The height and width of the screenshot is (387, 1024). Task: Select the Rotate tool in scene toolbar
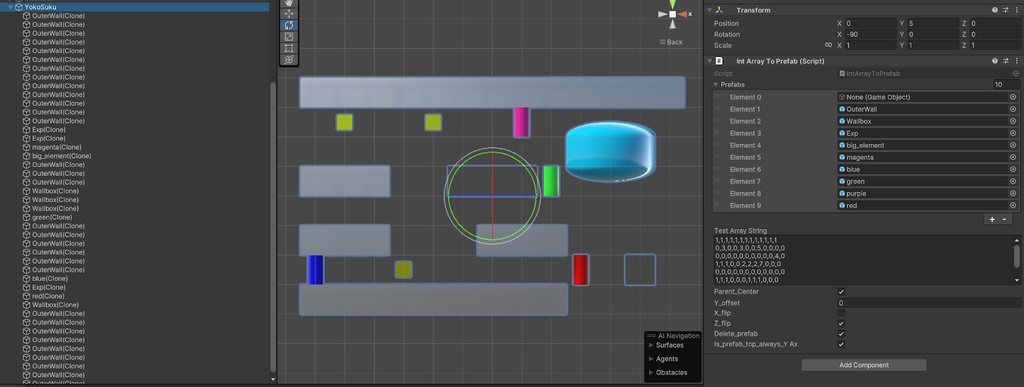(289, 25)
